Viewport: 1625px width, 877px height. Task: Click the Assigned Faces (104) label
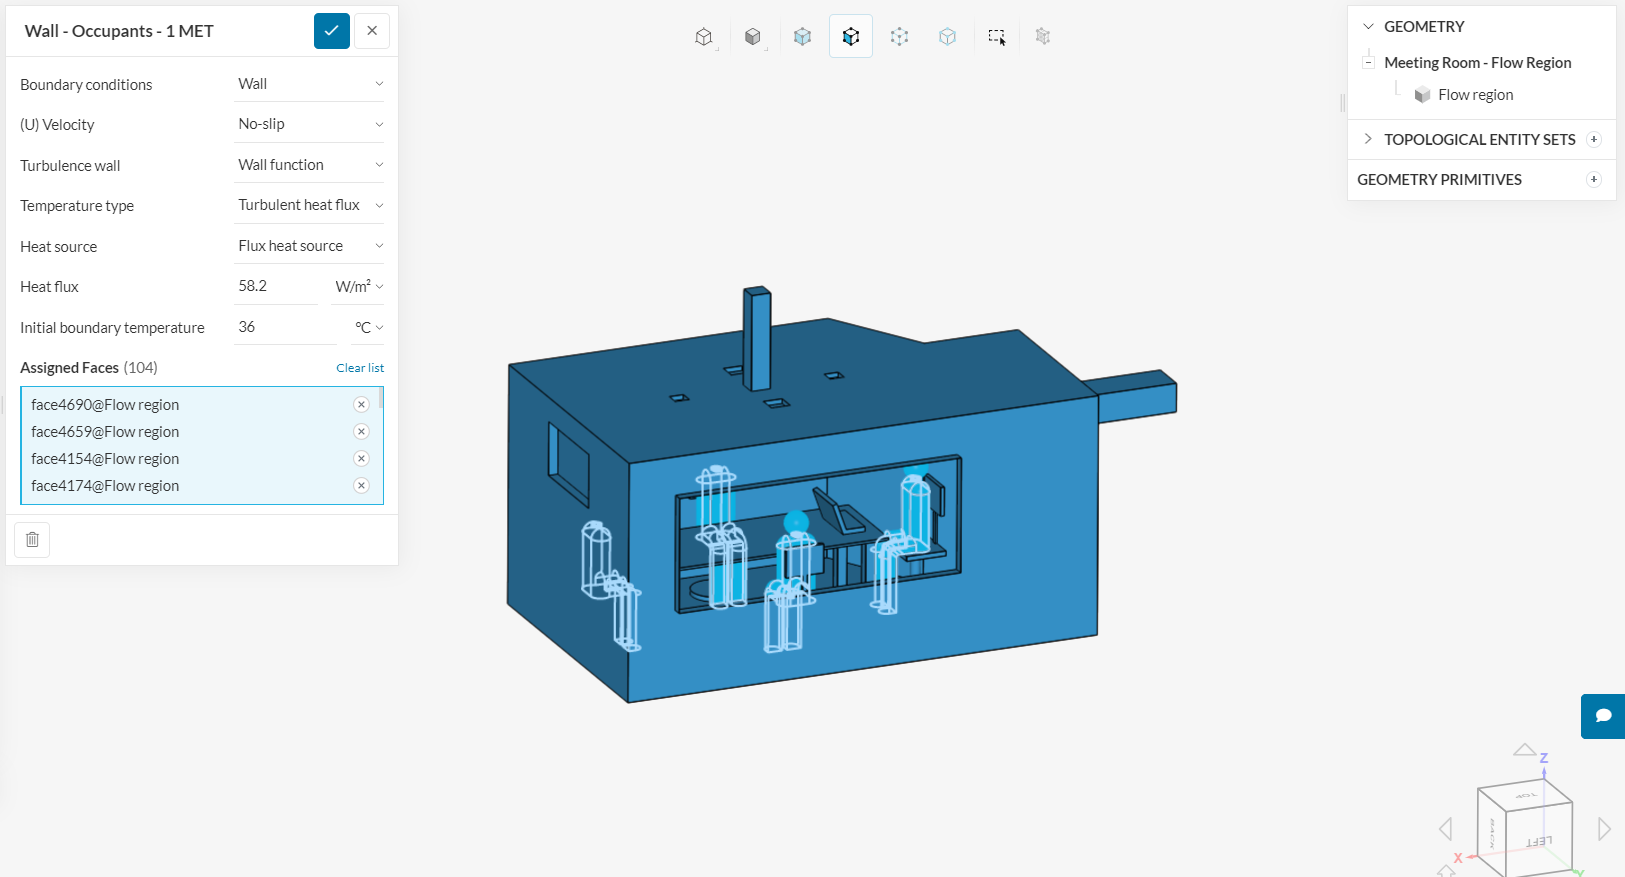click(x=89, y=368)
